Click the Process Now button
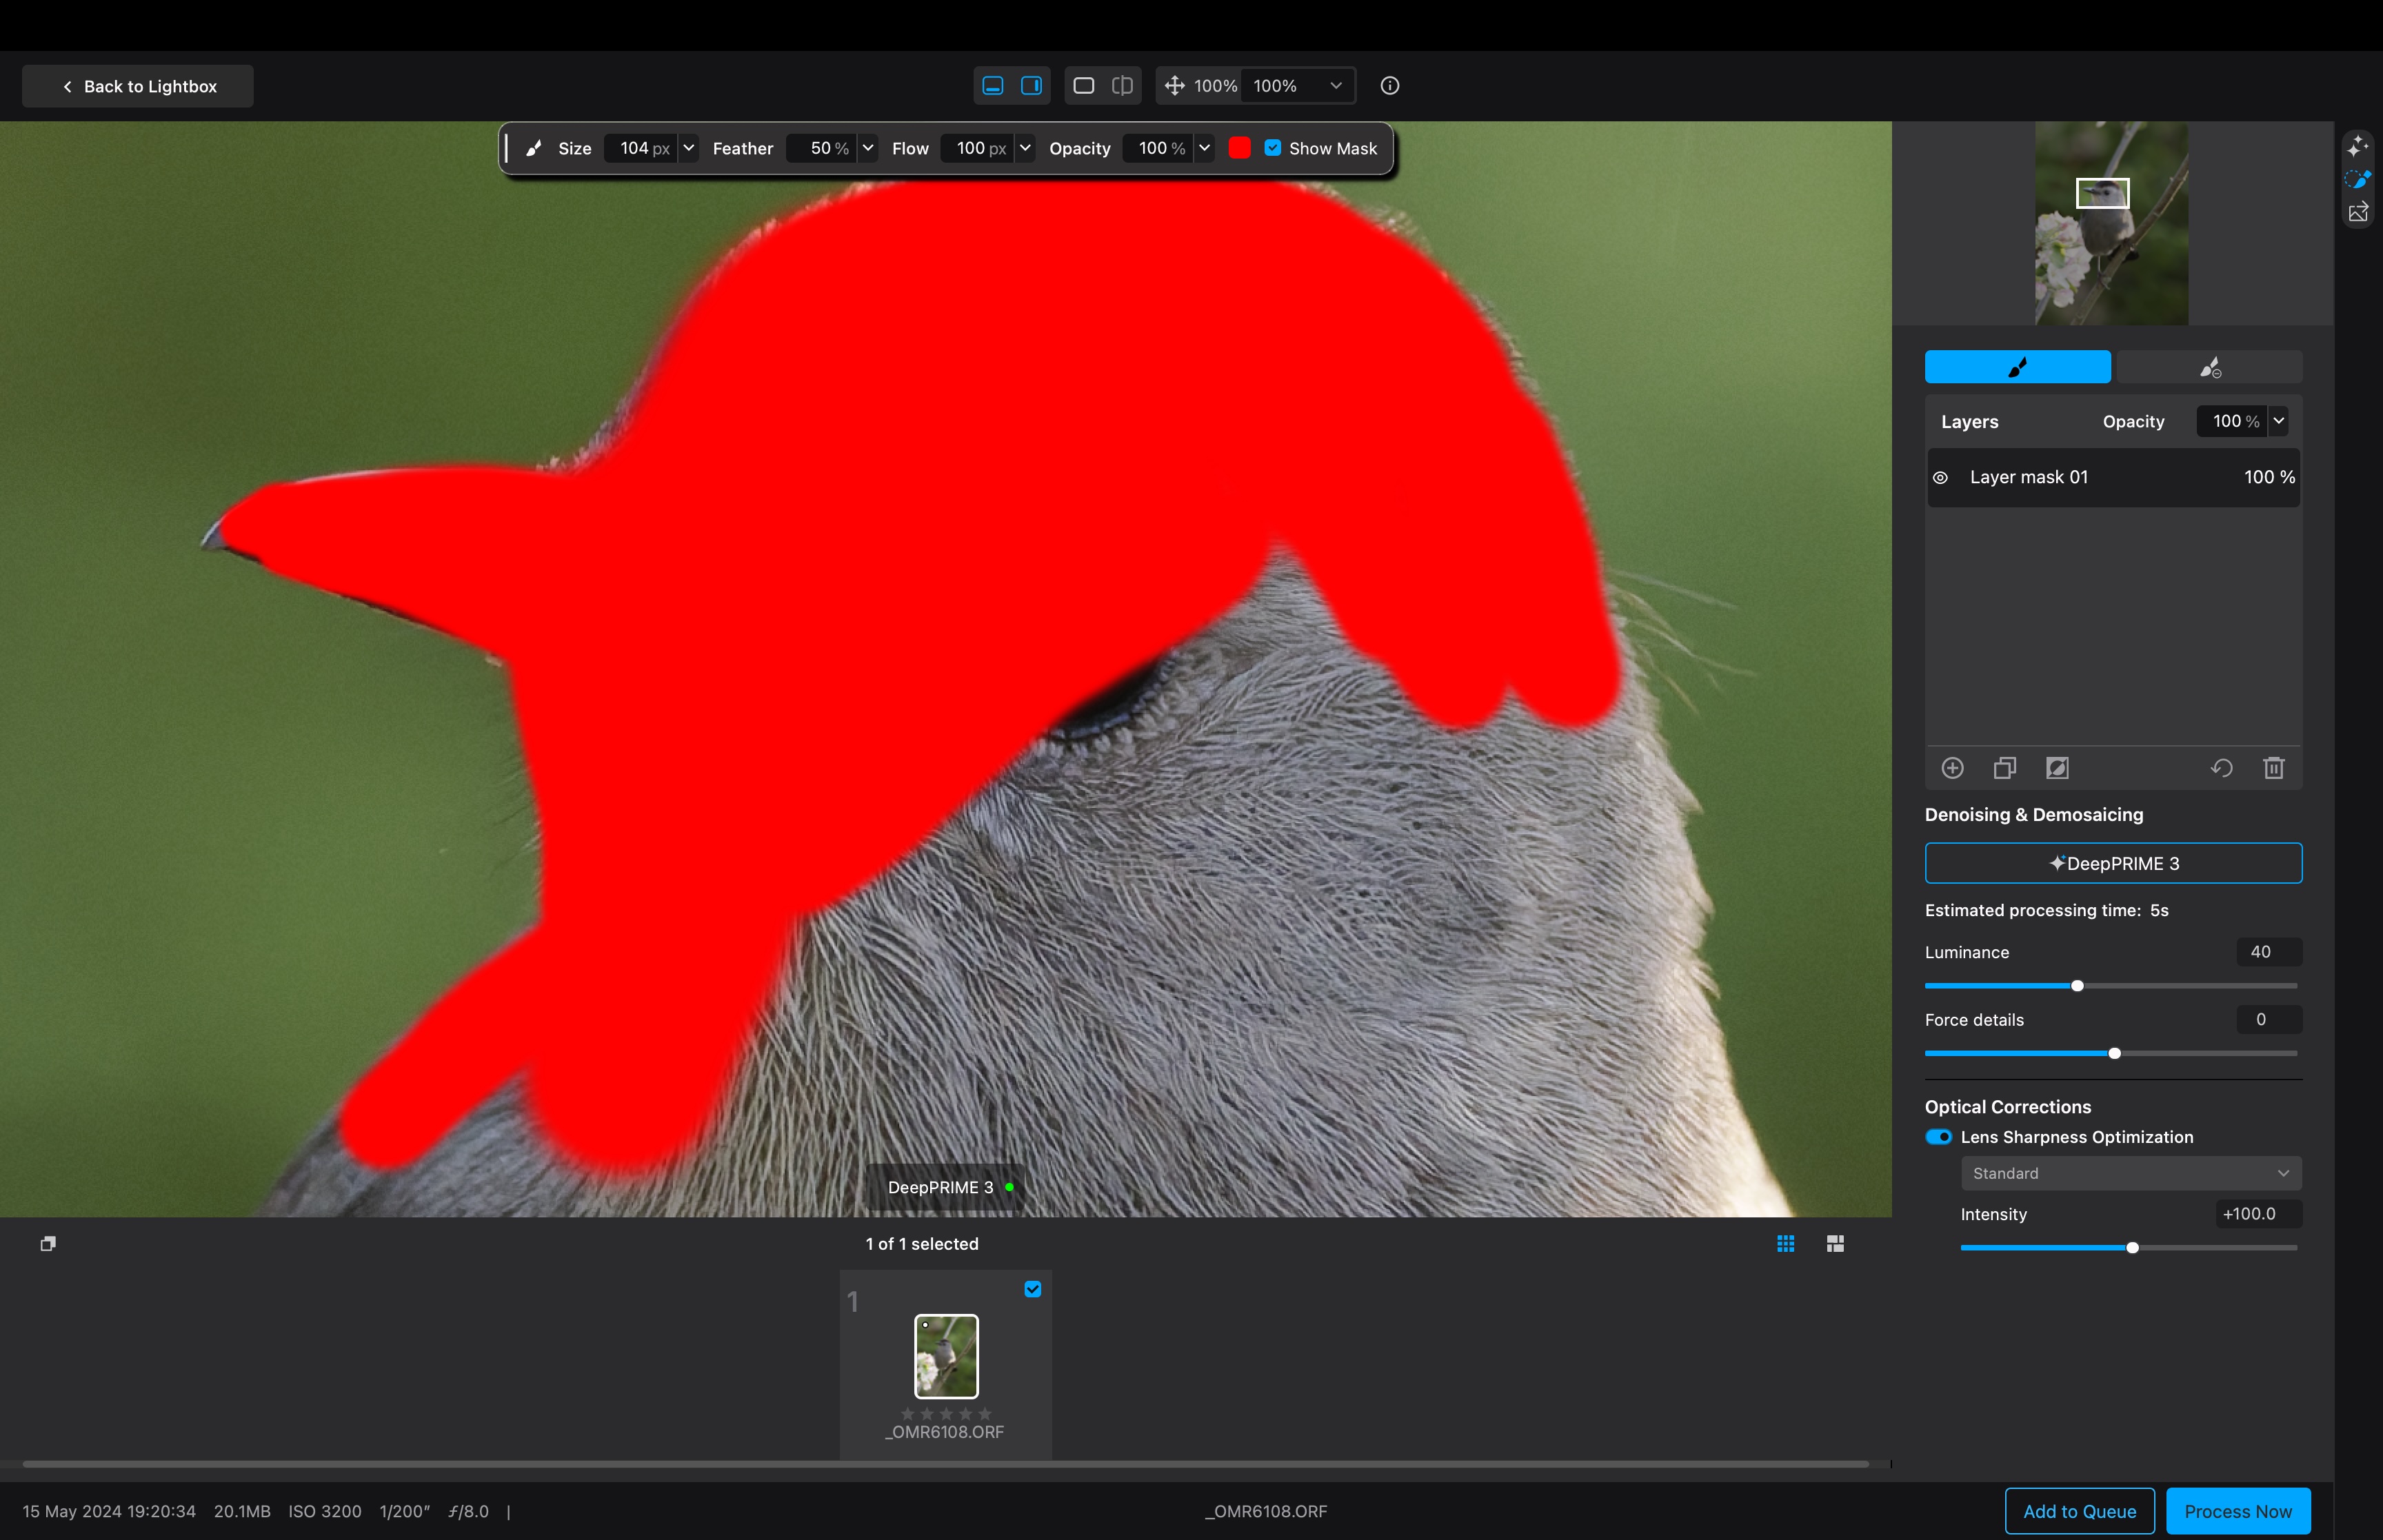 [2237, 1511]
